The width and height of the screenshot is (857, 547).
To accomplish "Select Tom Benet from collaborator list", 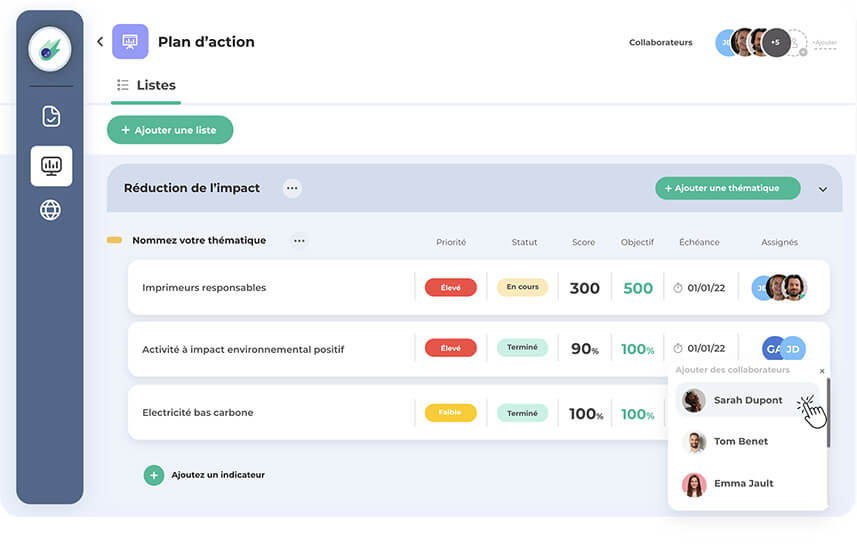I will (x=740, y=442).
